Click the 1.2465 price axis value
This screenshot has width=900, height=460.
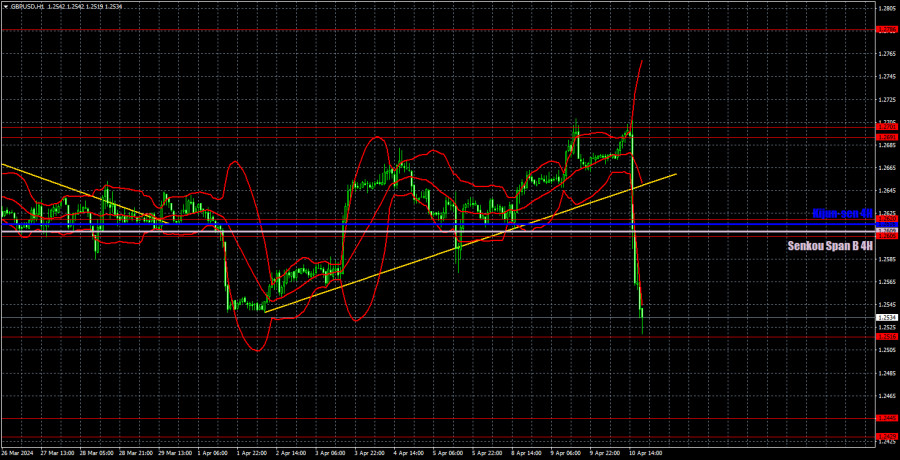coord(885,396)
